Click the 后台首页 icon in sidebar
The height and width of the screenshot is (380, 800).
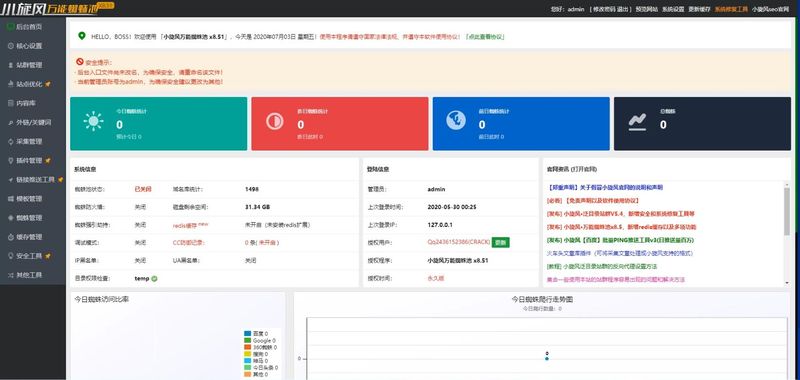pos(11,27)
